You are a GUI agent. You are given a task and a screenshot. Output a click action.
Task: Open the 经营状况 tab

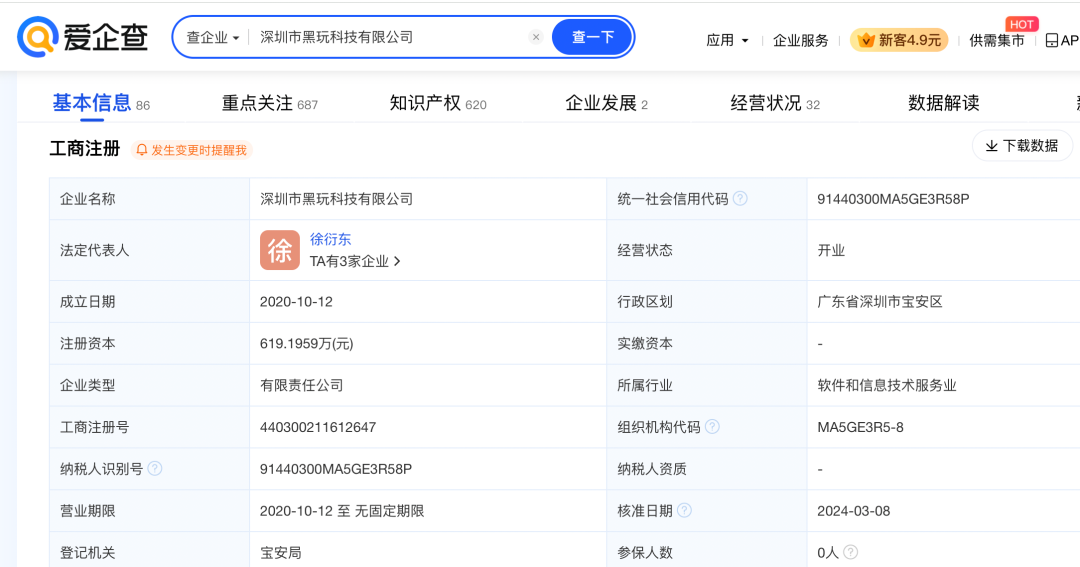tap(775, 103)
